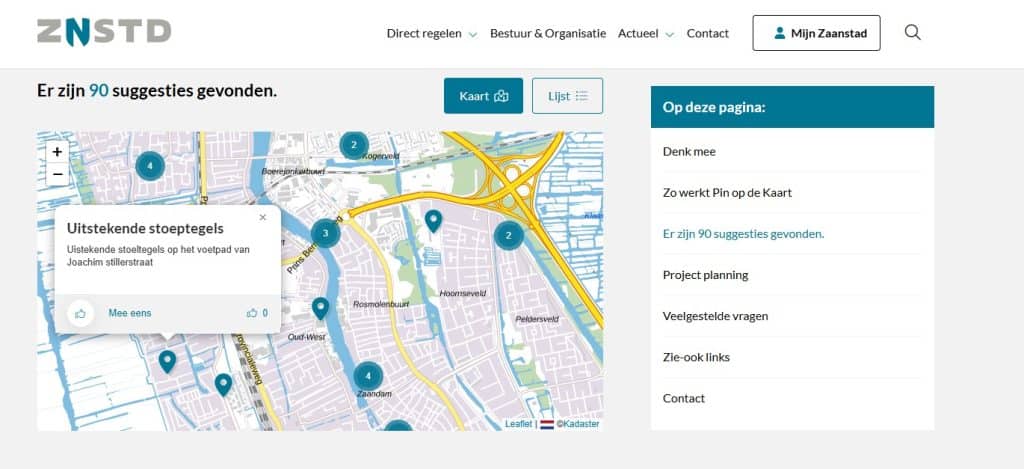This screenshot has height=469, width=1024.
Task: Go to Veelgestelde vragen section link
Action: 715,316
